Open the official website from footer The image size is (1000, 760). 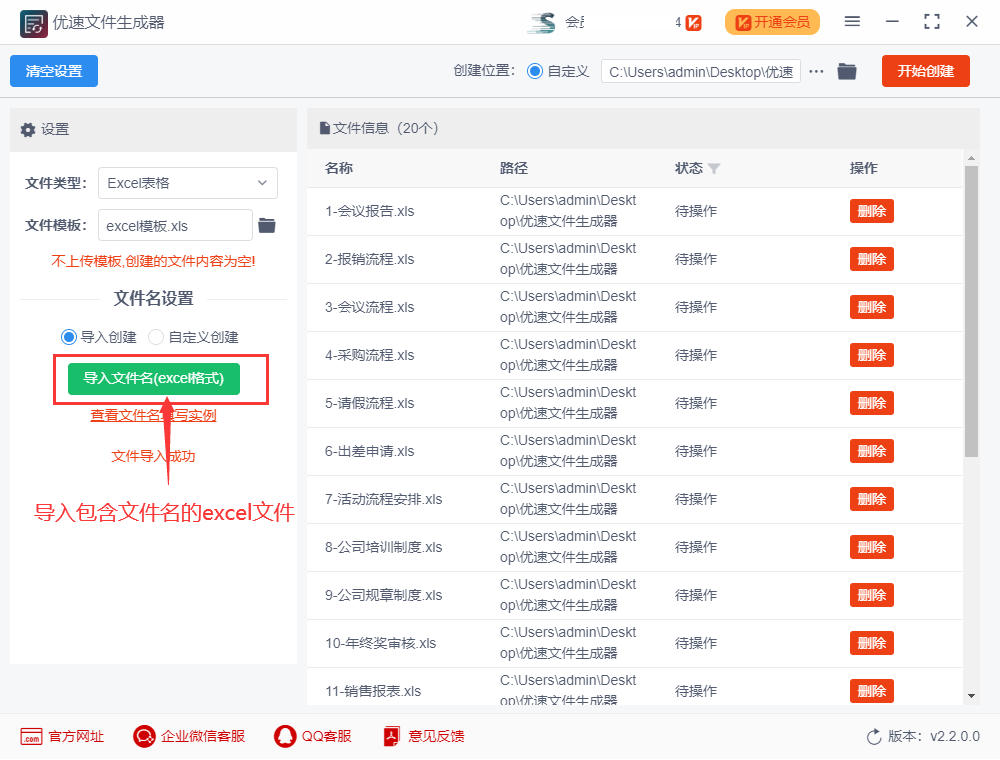click(x=61, y=736)
